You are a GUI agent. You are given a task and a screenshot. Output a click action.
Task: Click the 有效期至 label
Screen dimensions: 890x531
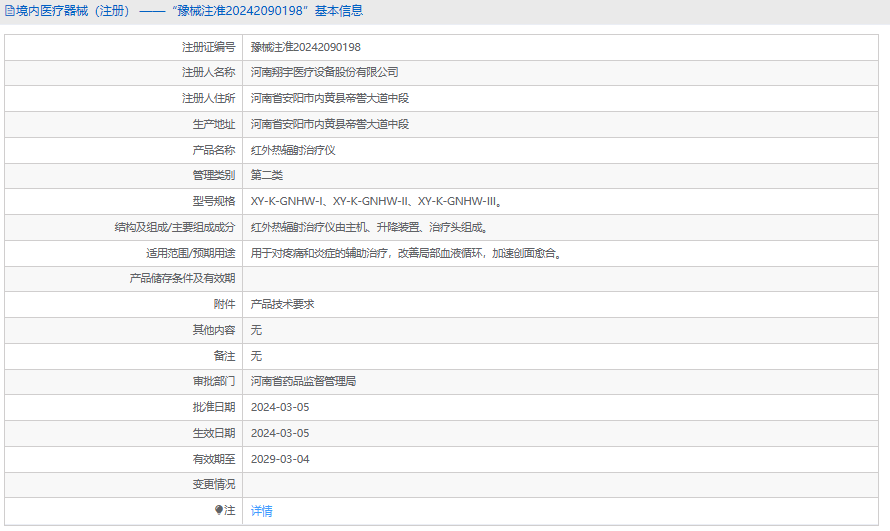213,459
